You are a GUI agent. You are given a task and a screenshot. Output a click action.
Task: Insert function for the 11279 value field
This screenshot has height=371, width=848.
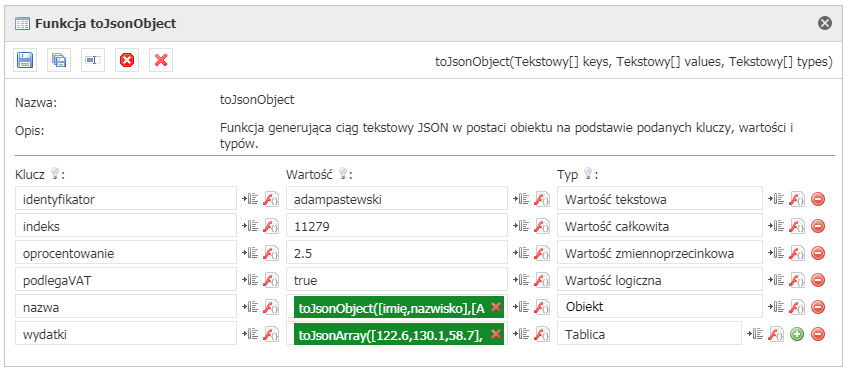pyautogui.click(x=541, y=227)
